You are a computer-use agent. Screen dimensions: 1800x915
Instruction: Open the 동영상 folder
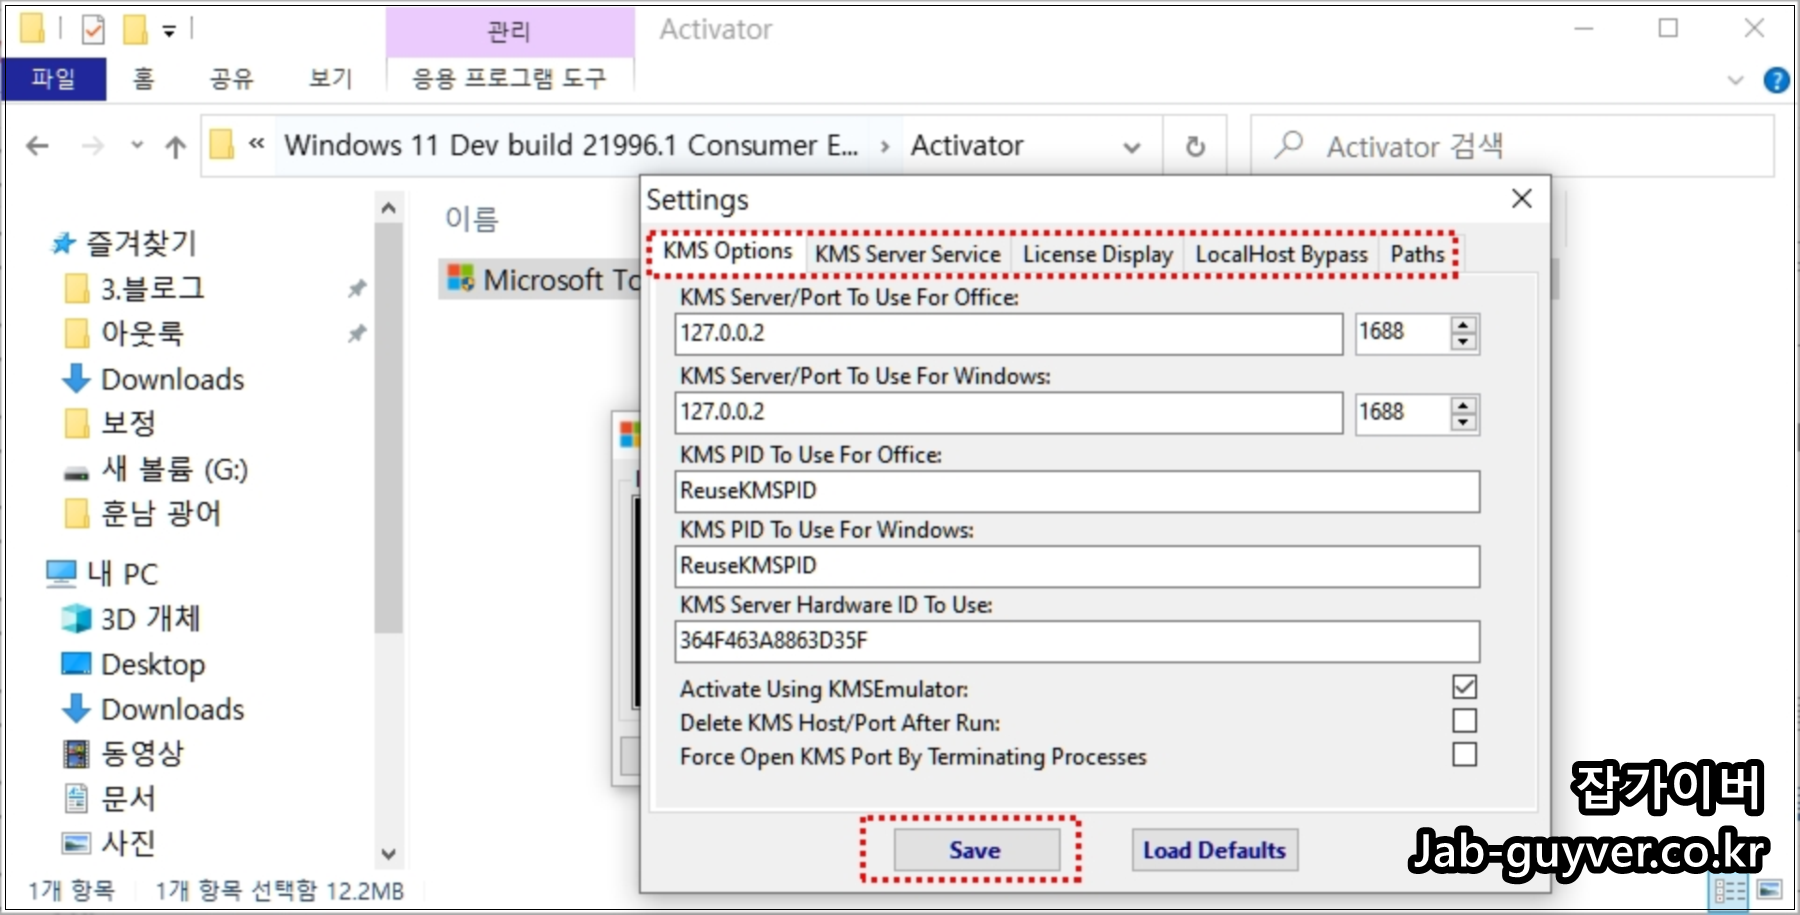142,753
